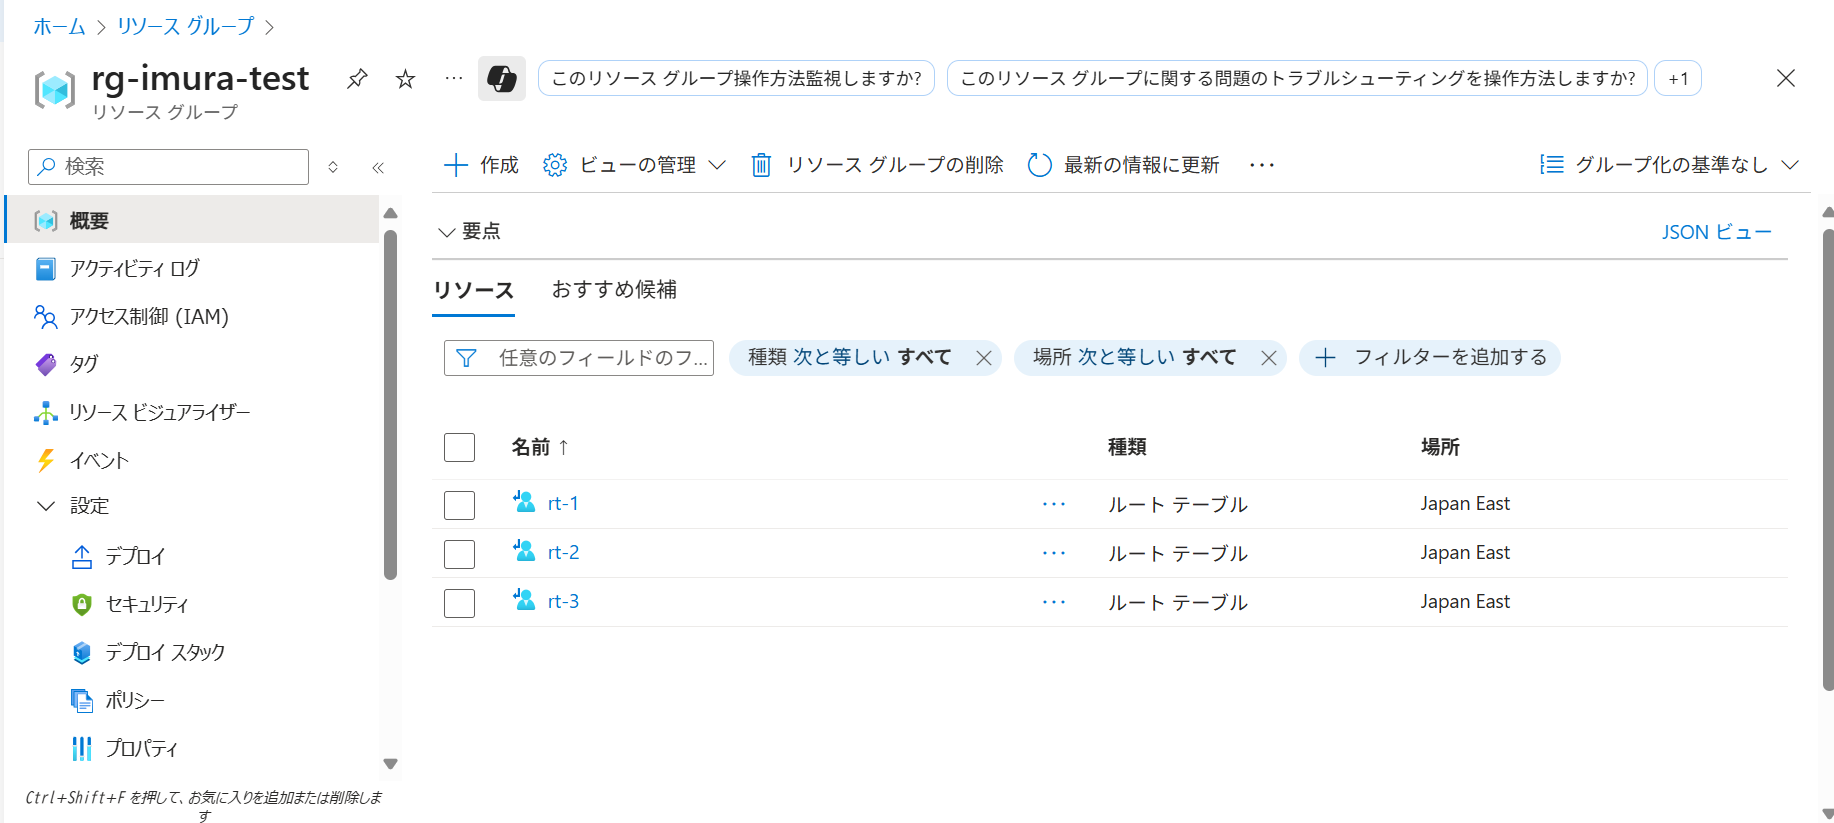Add resource group to favorites star

[405, 79]
